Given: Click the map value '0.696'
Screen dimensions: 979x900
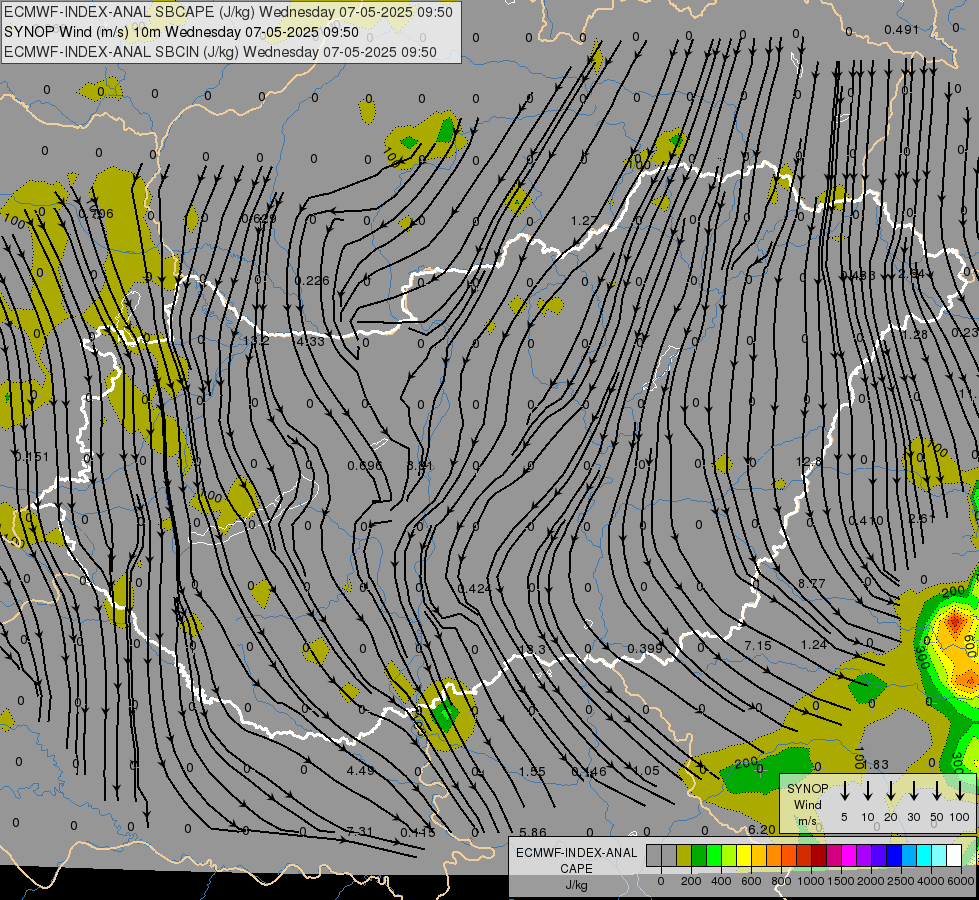Looking at the screenshot, I should pyautogui.click(x=365, y=466).
